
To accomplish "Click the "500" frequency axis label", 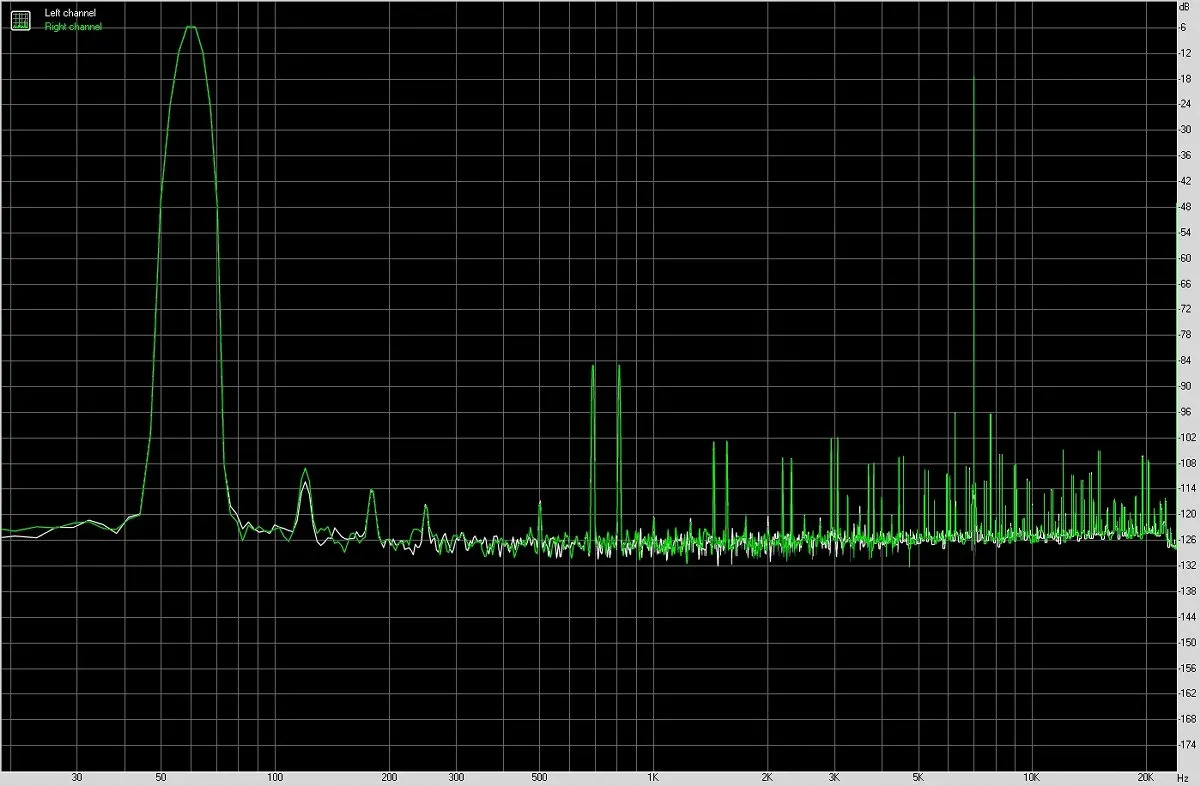I will 539,777.
